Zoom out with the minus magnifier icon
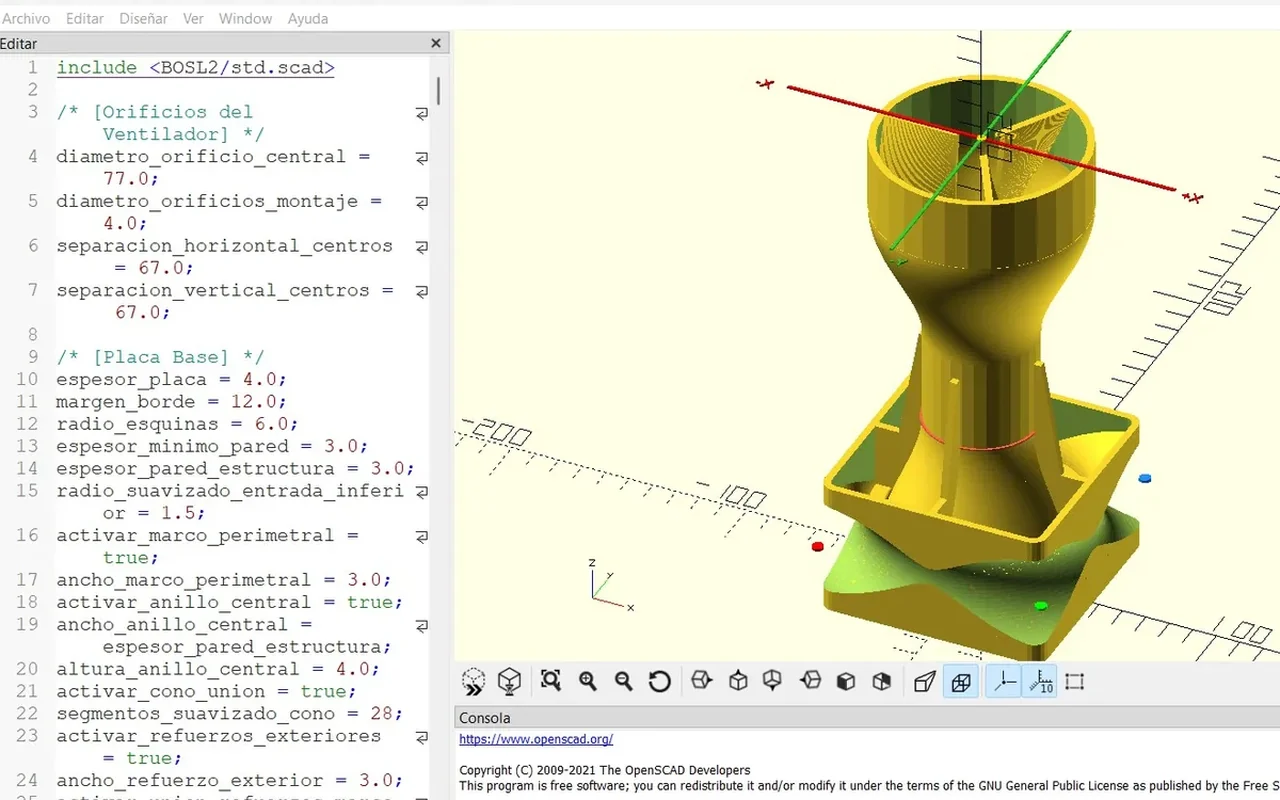 [x=623, y=681]
